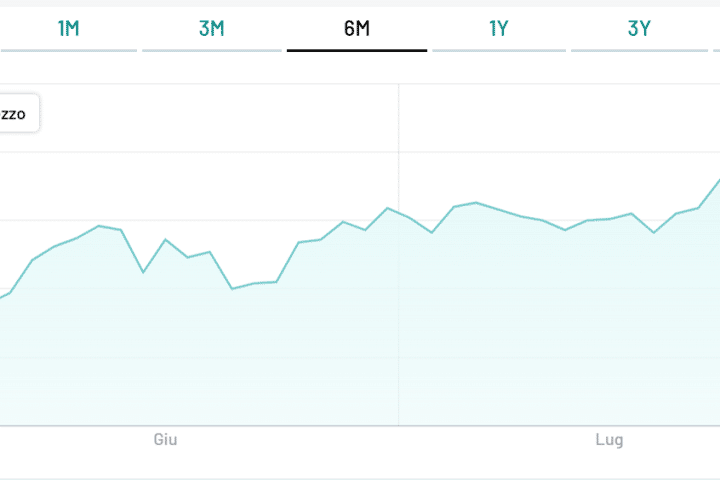Screen dimensions: 720x480
Task: Click the first sharp dip of the price line
Action: (144, 272)
